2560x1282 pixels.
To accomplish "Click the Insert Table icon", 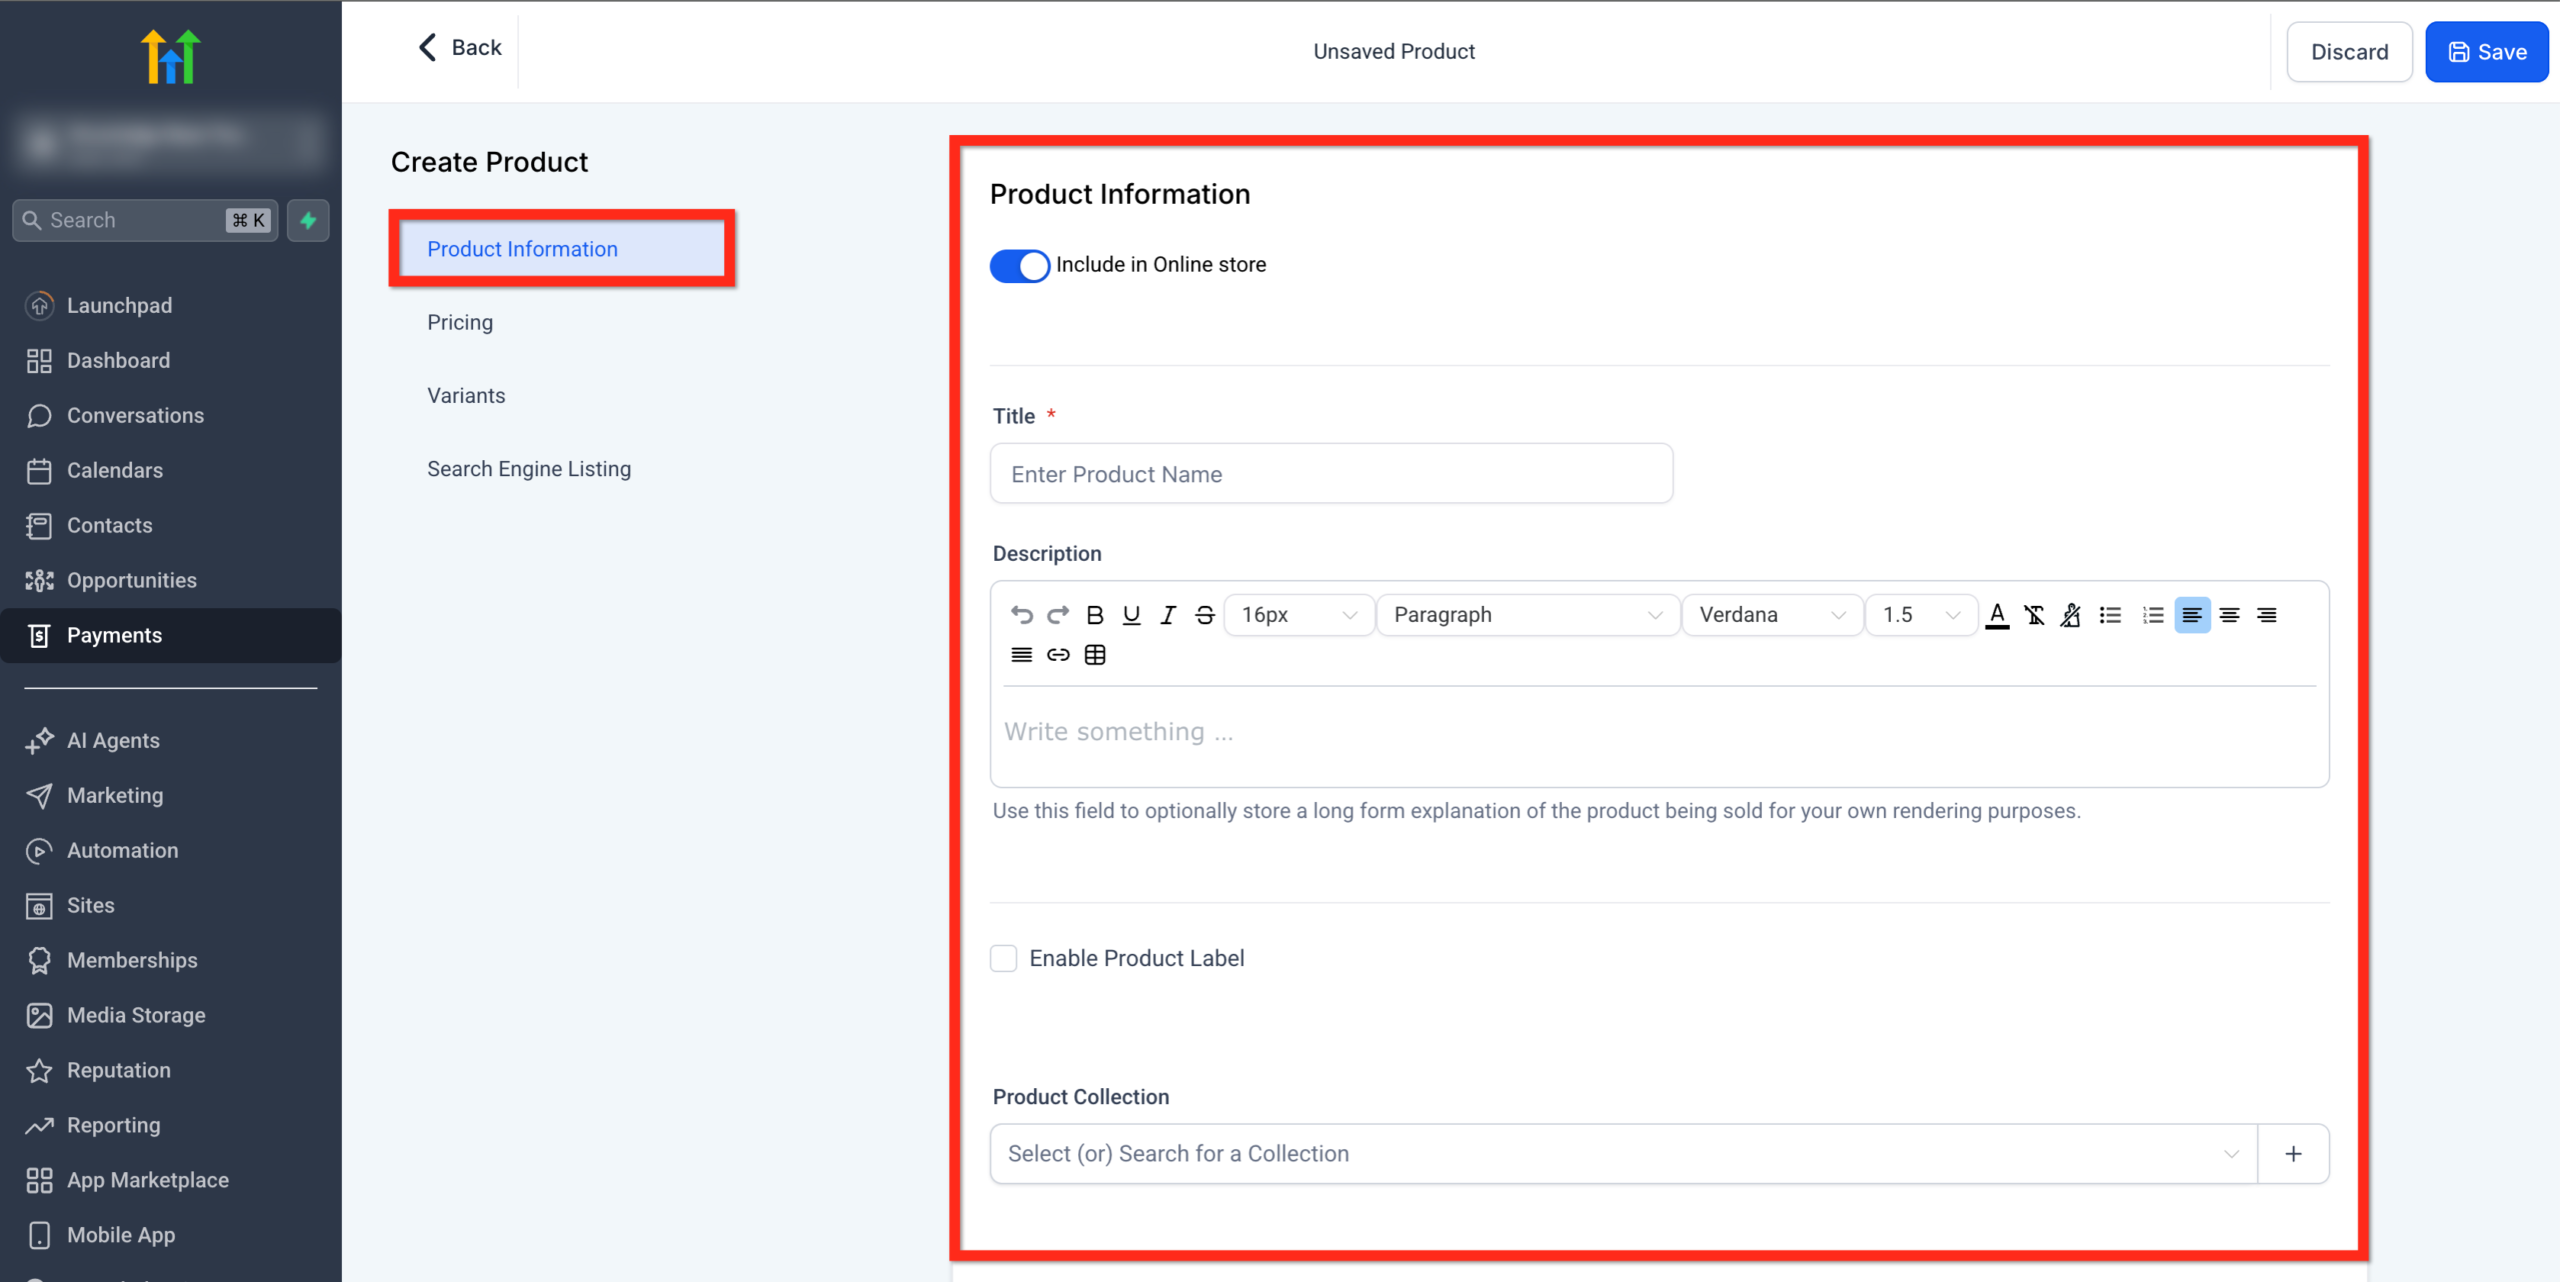I will click(1095, 655).
